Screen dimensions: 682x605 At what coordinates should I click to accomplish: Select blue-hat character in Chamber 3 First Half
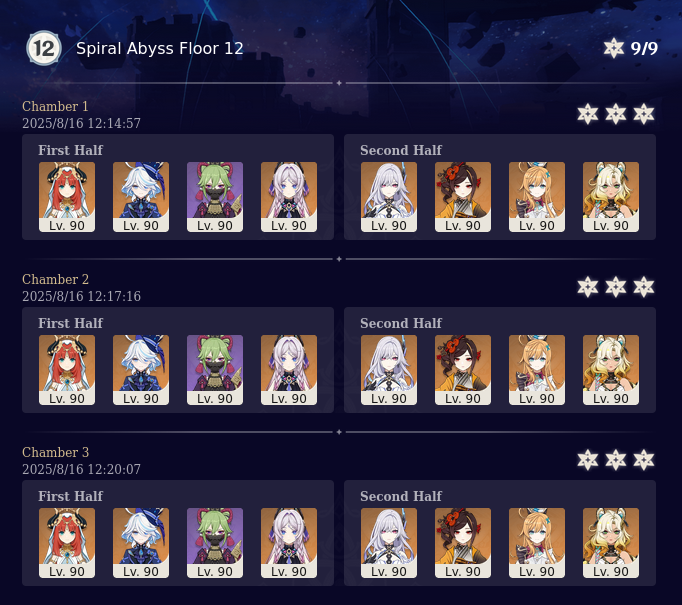(x=141, y=543)
